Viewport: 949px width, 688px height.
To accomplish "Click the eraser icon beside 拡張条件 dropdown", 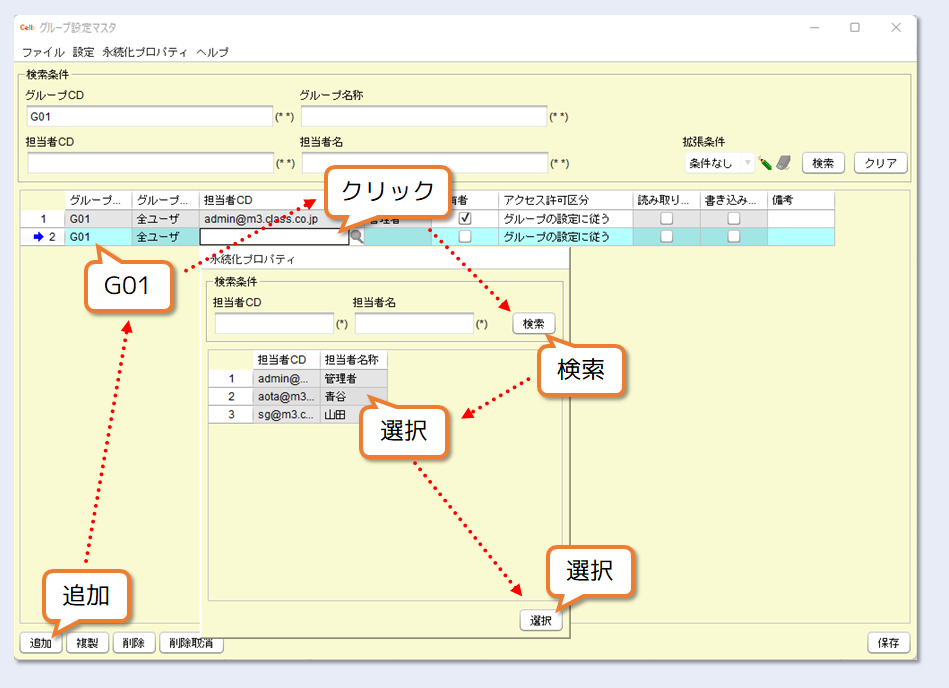I will tap(783, 163).
